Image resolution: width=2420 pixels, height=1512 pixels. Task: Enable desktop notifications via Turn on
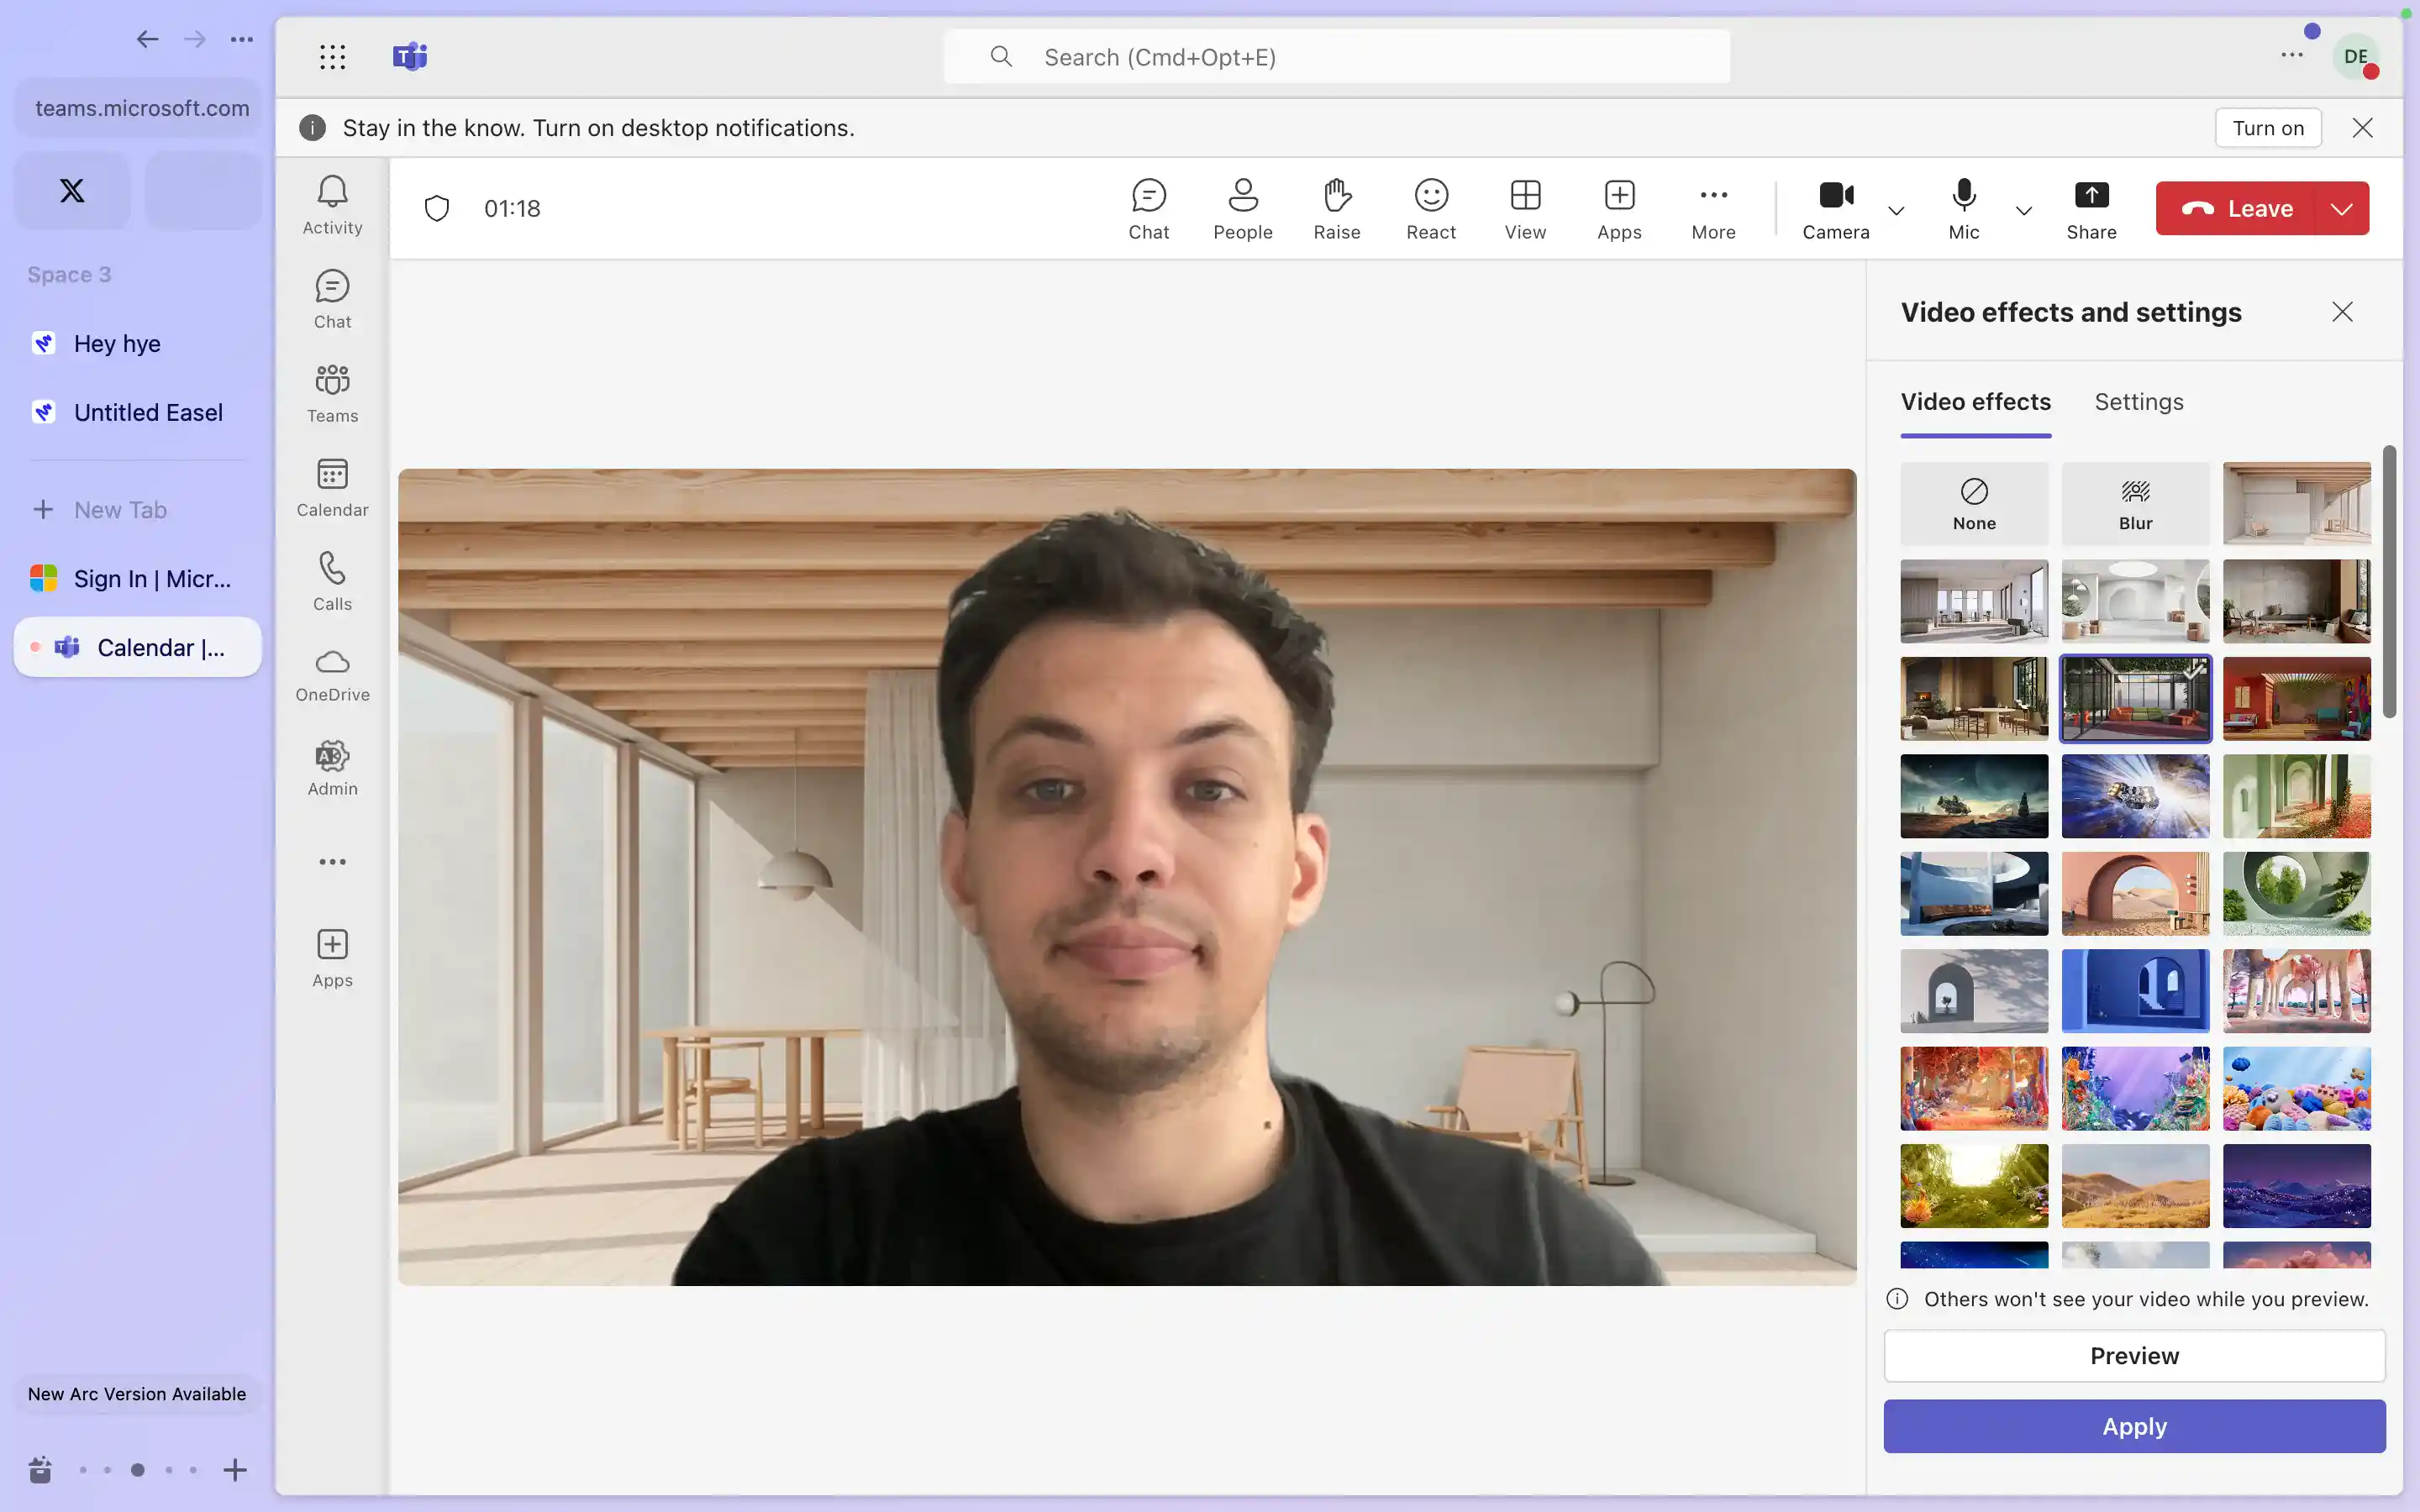[2269, 127]
